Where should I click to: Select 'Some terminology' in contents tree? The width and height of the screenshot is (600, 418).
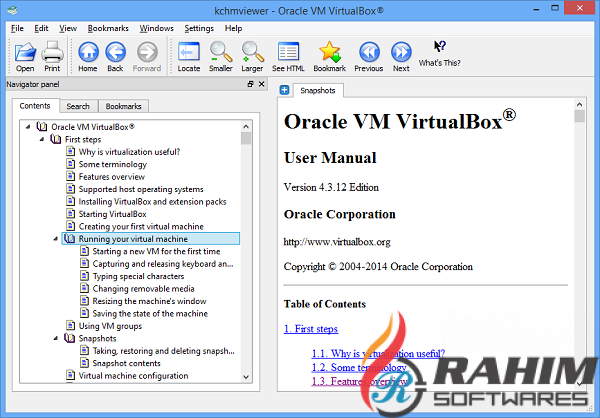(112, 164)
